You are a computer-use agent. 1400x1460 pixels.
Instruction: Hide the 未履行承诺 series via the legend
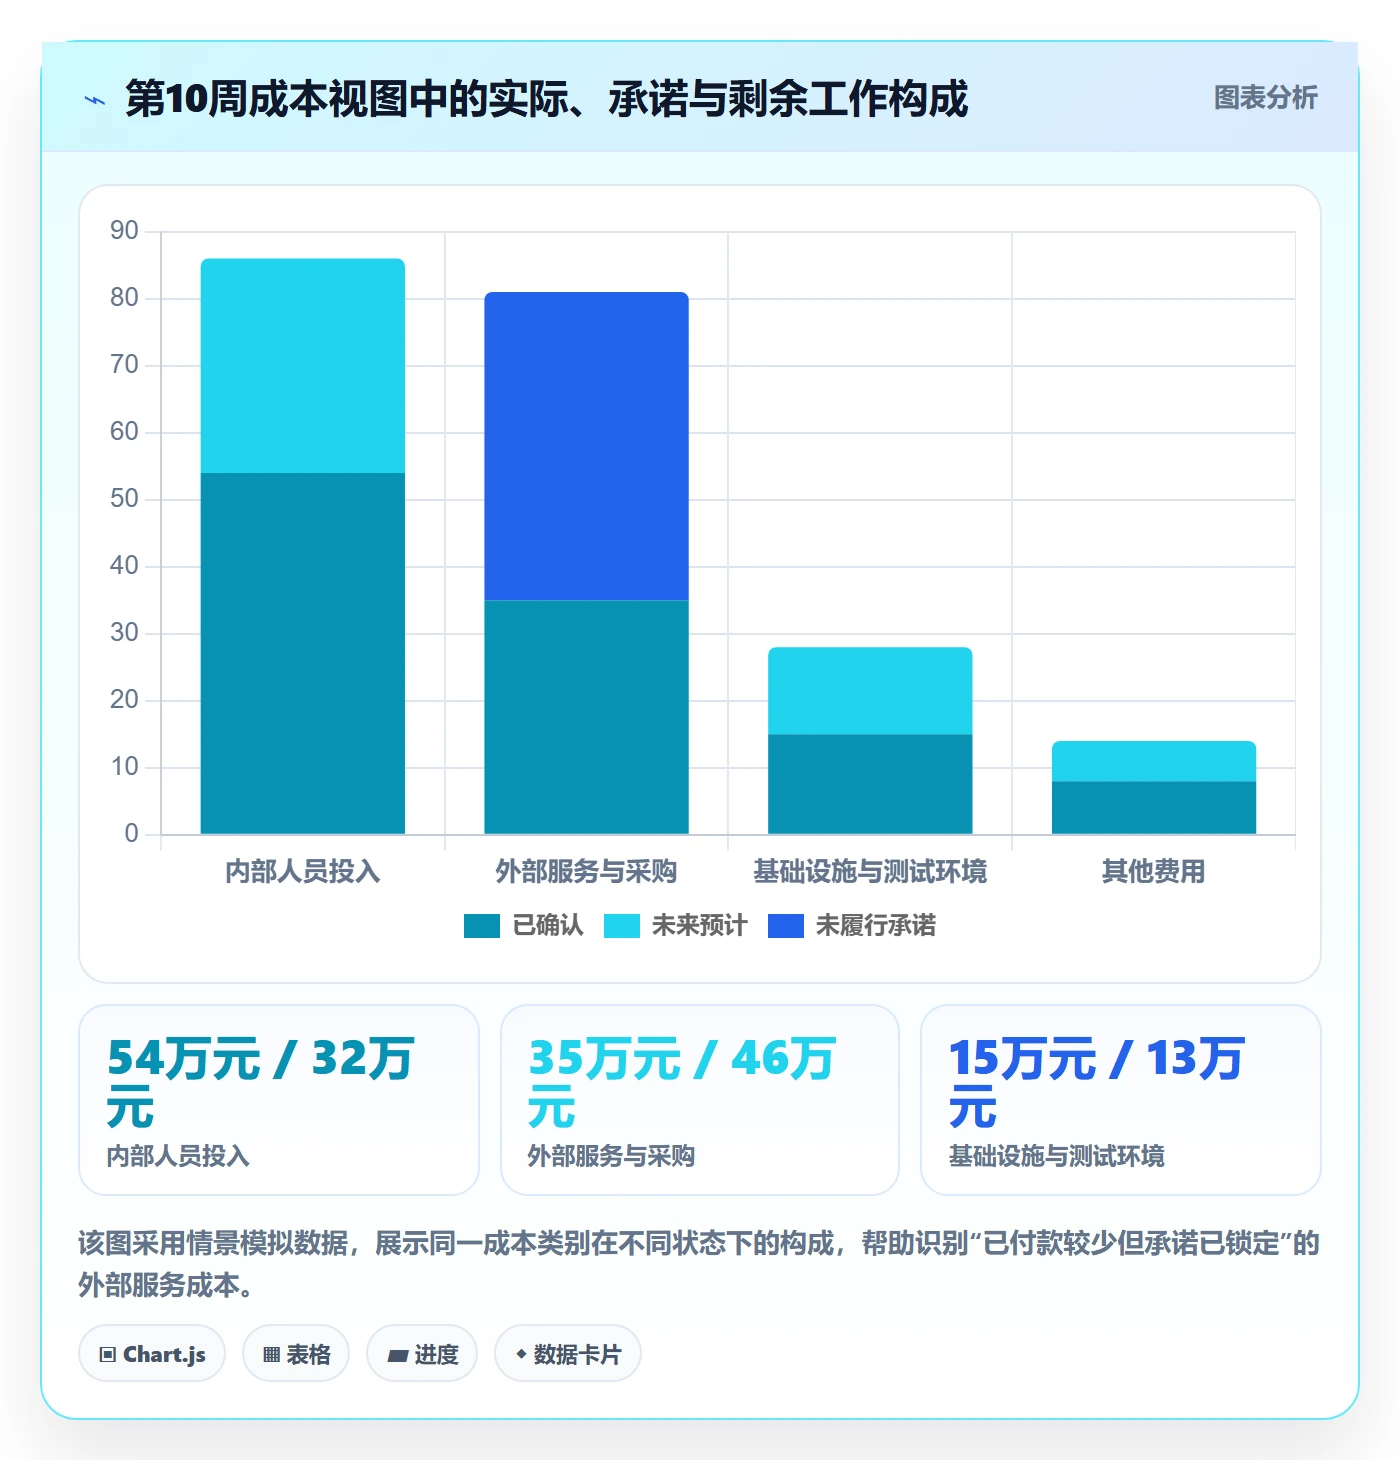(x=851, y=926)
